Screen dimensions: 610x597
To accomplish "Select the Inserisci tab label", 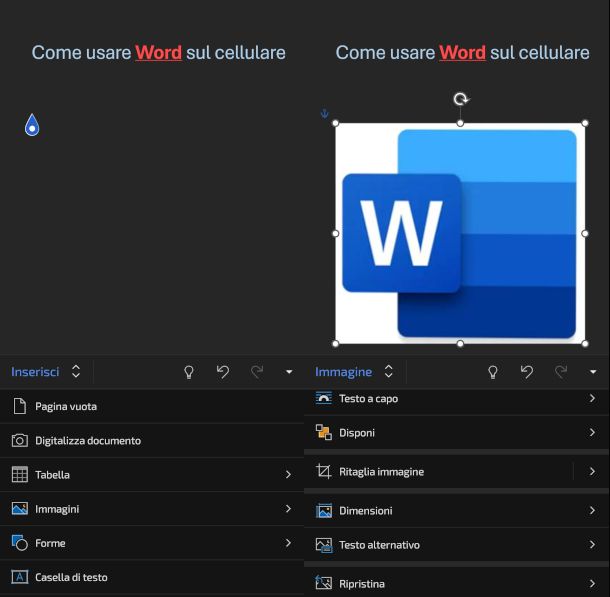I will click(x=35, y=372).
